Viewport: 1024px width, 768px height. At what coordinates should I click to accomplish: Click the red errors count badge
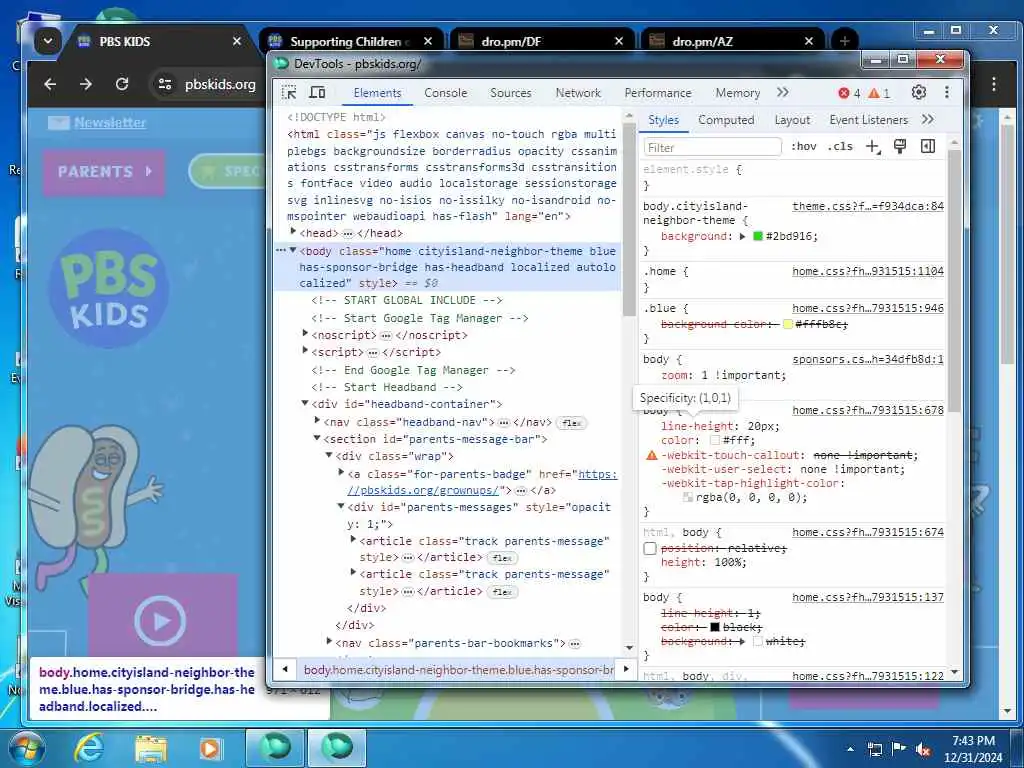849,93
